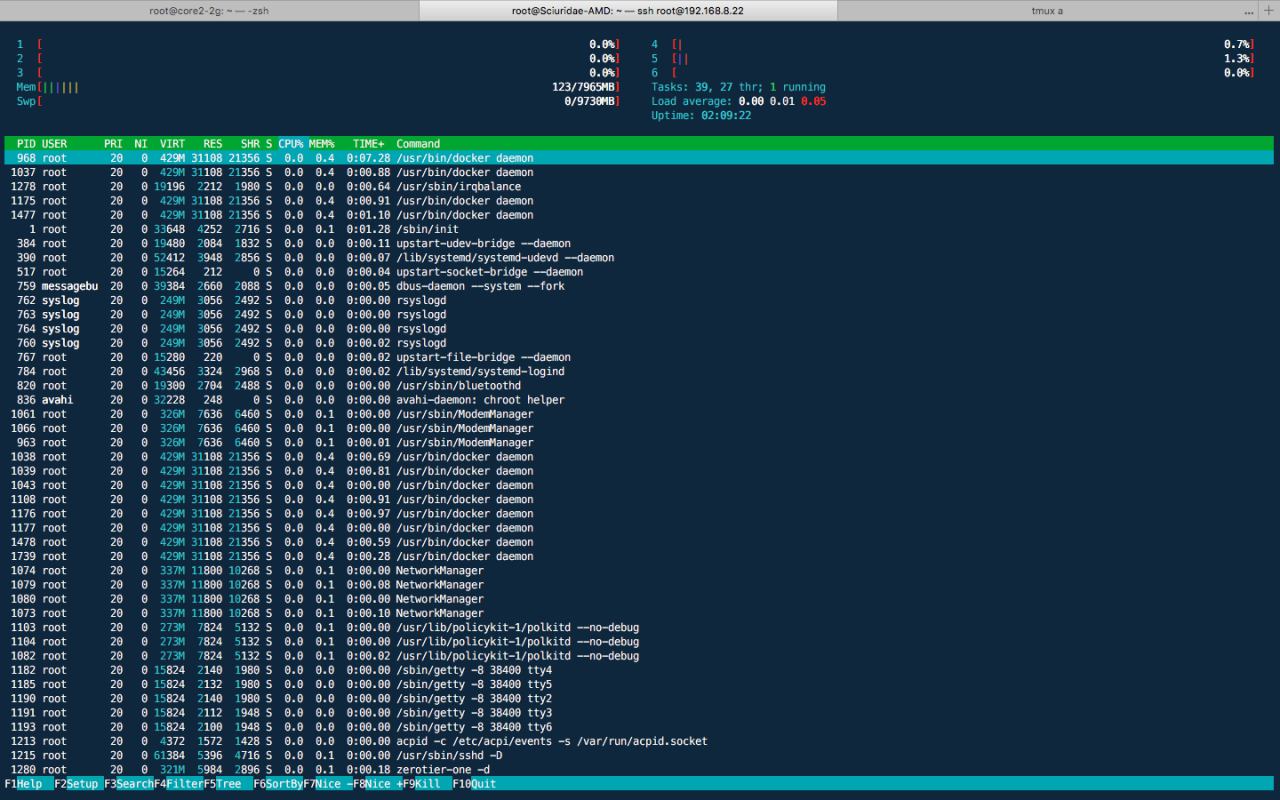Sort by the USER column header
Image resolution: width=1280 pixels, height=800 pixels.
pyautogui.click(x=54, y=144)
